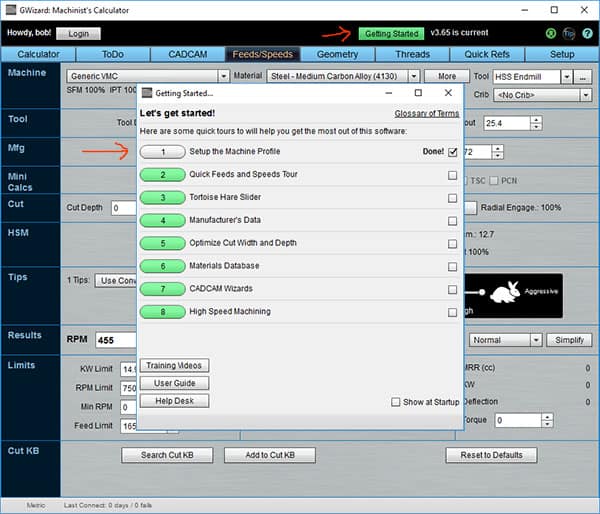Select the Feeds/Speeds tab
The height and width of the screenshot is (514, 600).
pos(262,54)
